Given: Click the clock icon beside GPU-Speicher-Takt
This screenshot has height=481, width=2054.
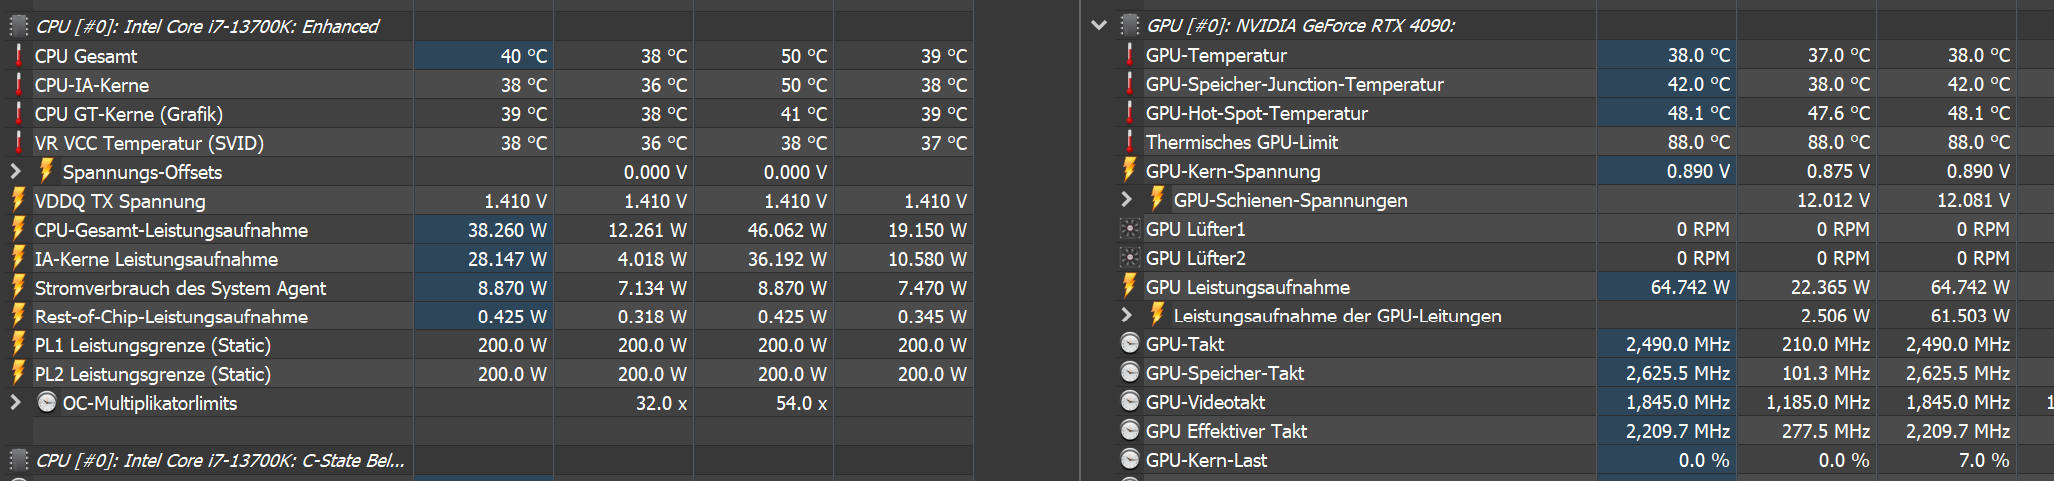Looking at the screenshot, I should pyautogui.click(x=1130, y=373).
